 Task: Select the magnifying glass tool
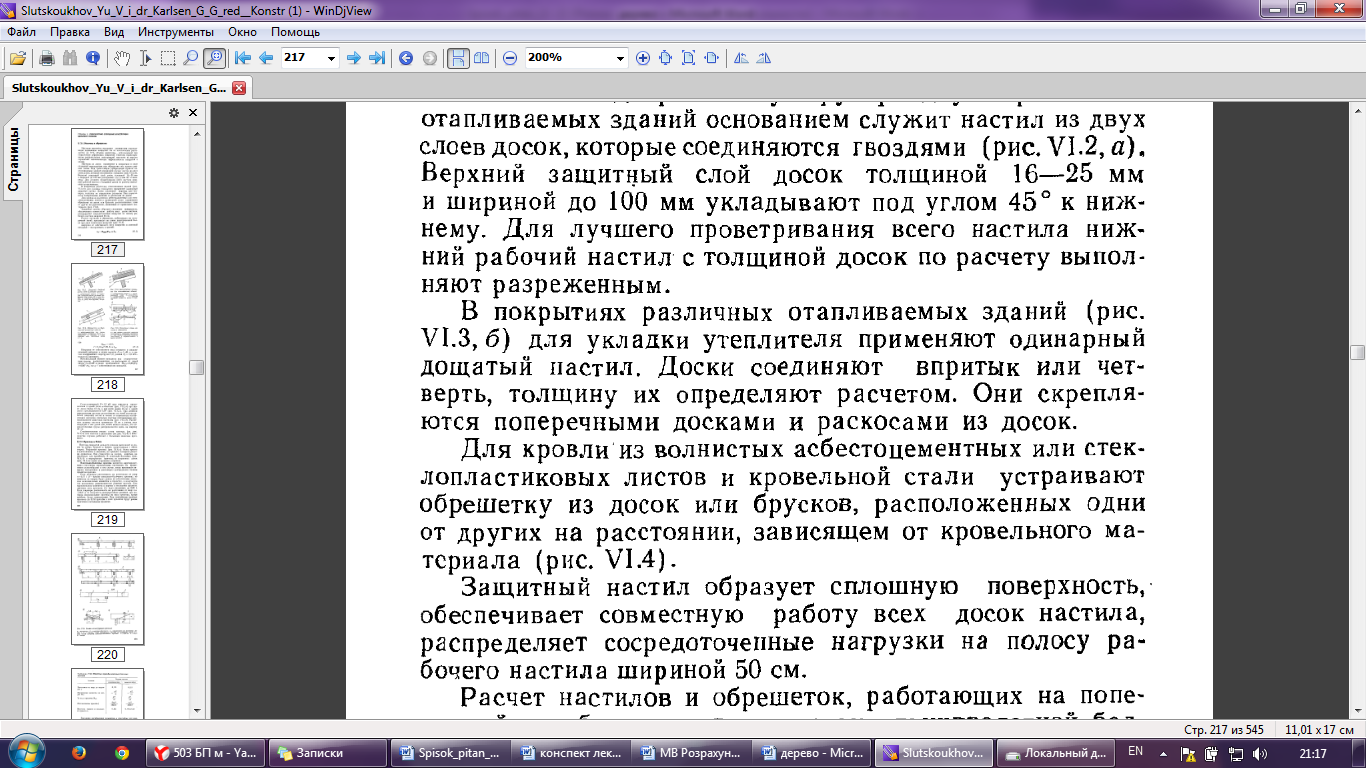(190, 58)
